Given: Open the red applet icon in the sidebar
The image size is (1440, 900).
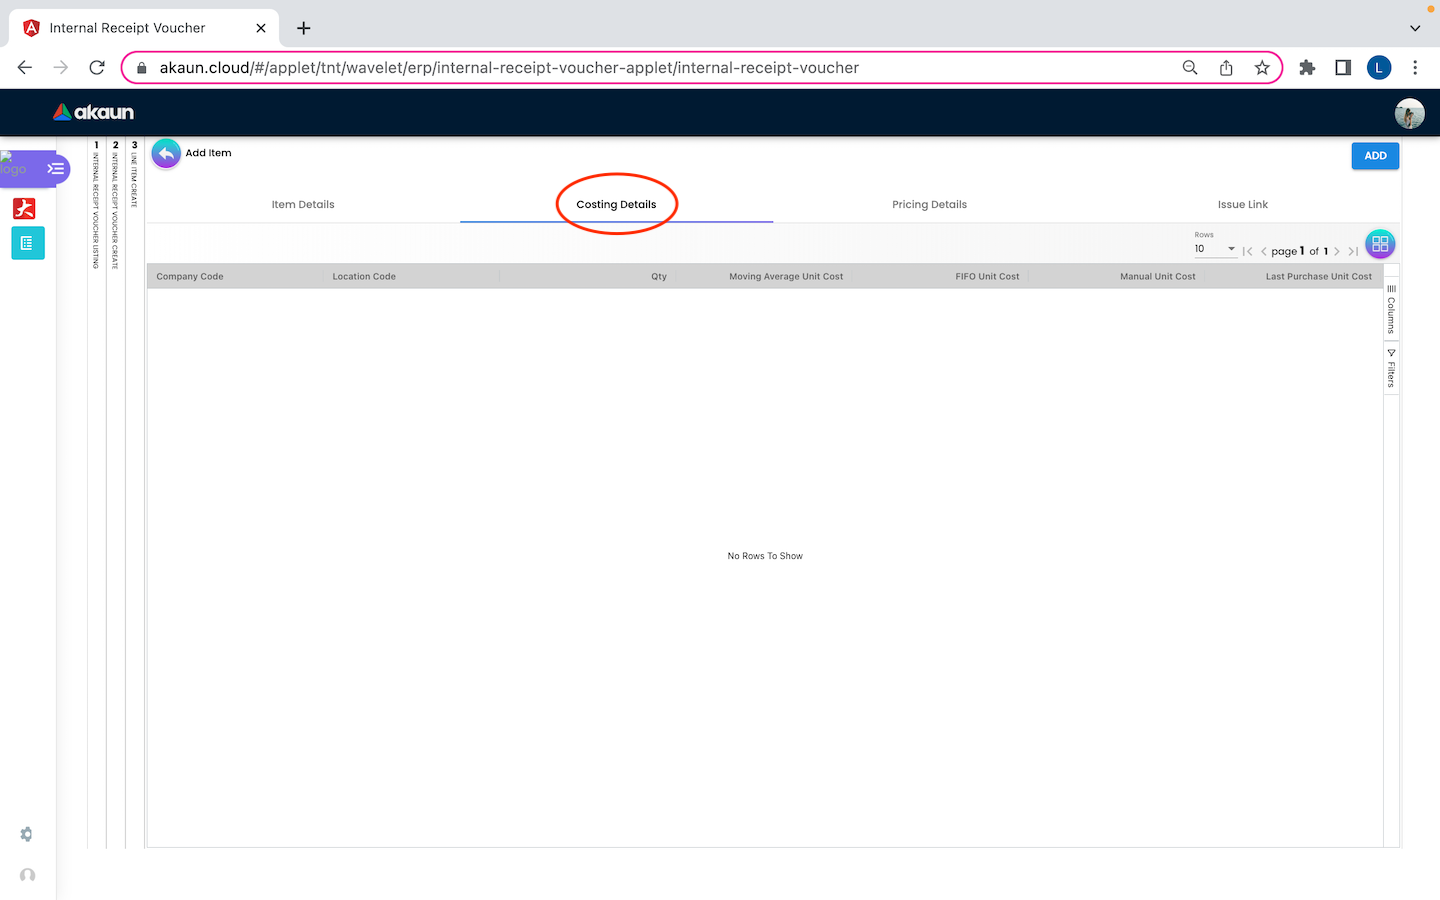Looking at the screenshot, I should (x=24, y=208).
